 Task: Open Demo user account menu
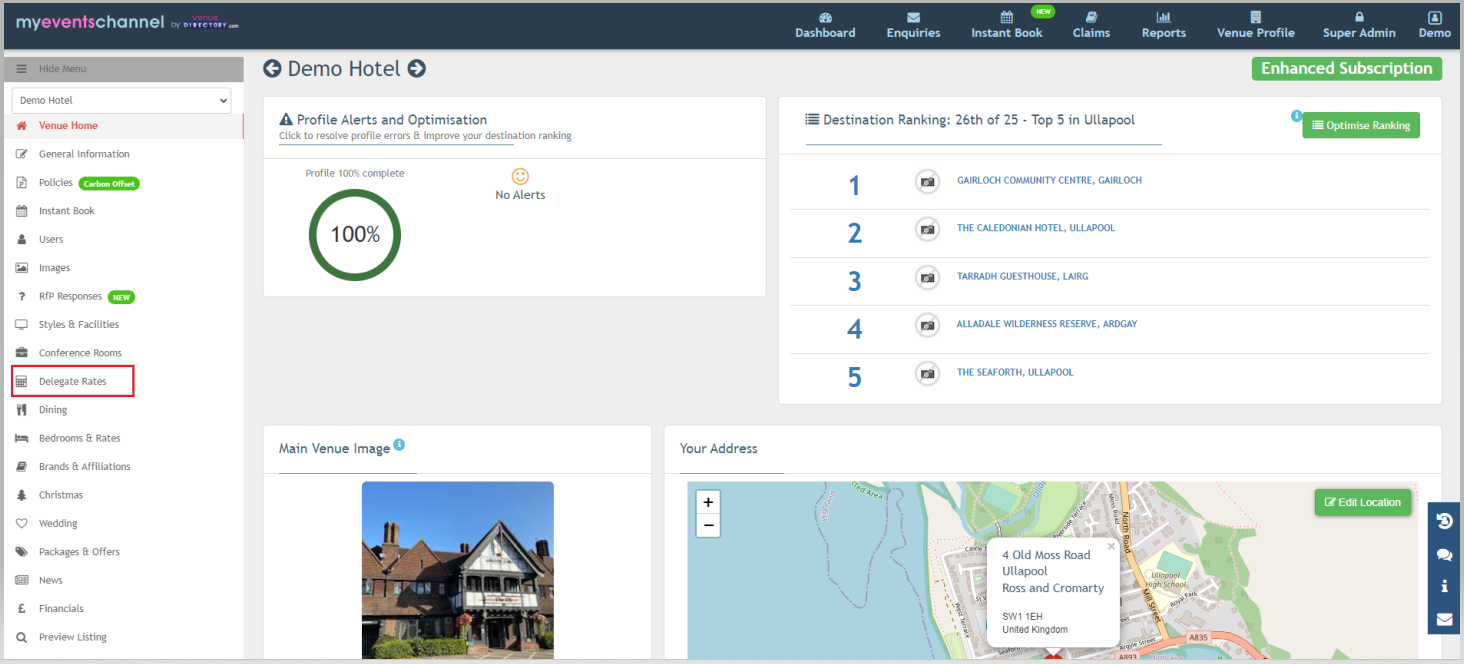[x=1434, y=25]
